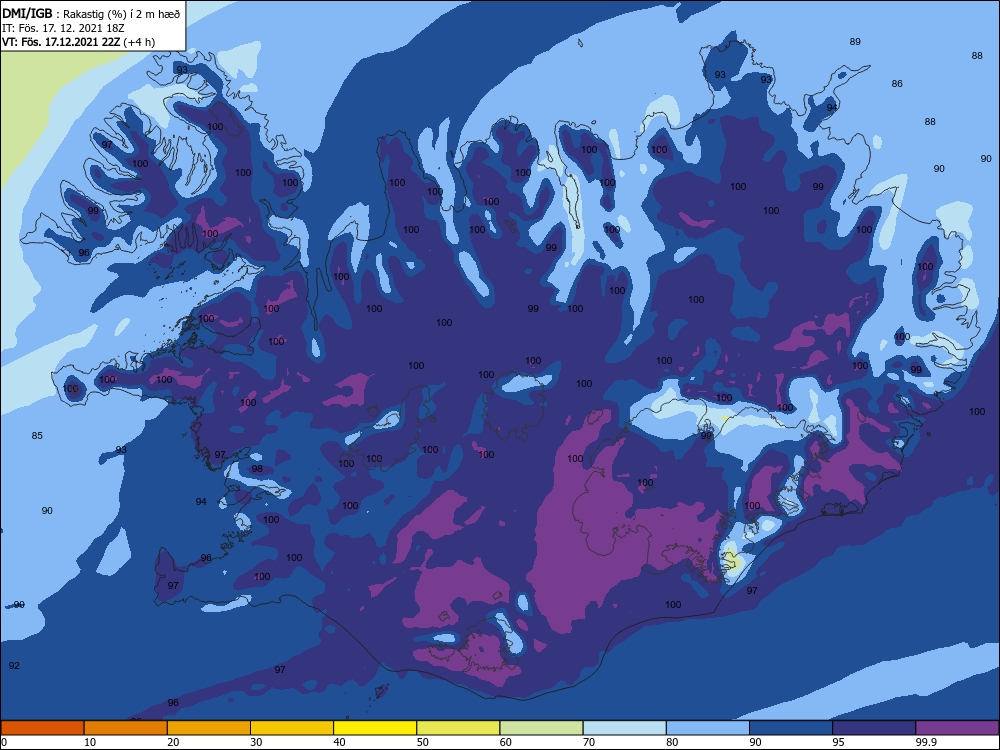Click the legend tick label '95'
This screenshot has width=1000, height=750.
tap(839, 742)
